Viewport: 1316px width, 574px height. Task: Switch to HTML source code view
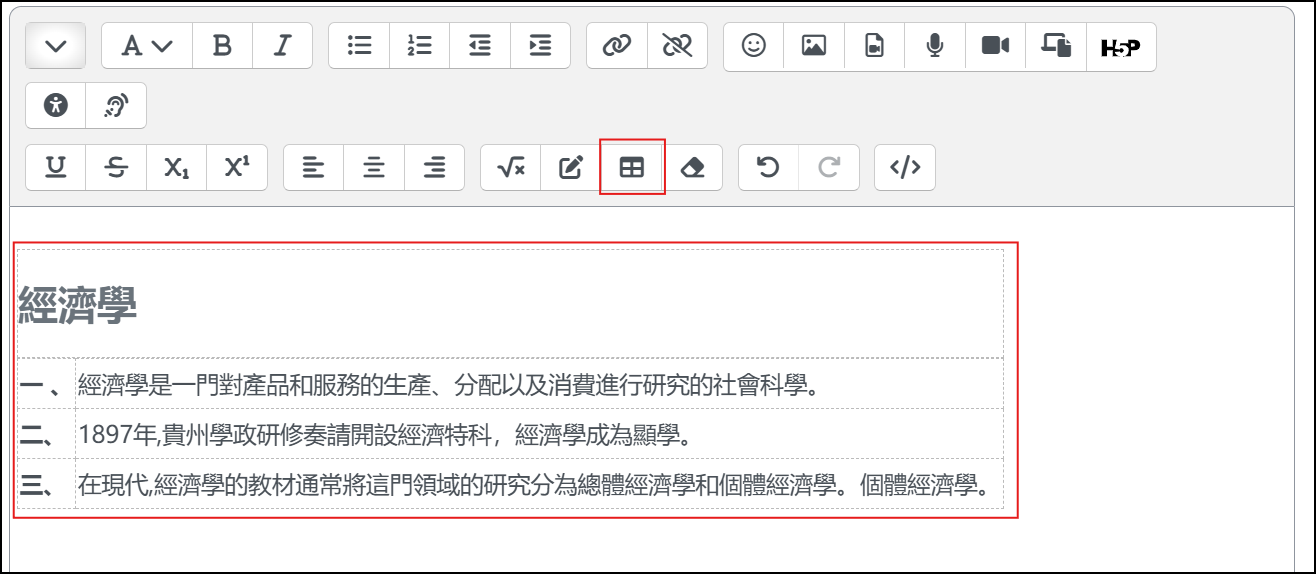(905, 168)
